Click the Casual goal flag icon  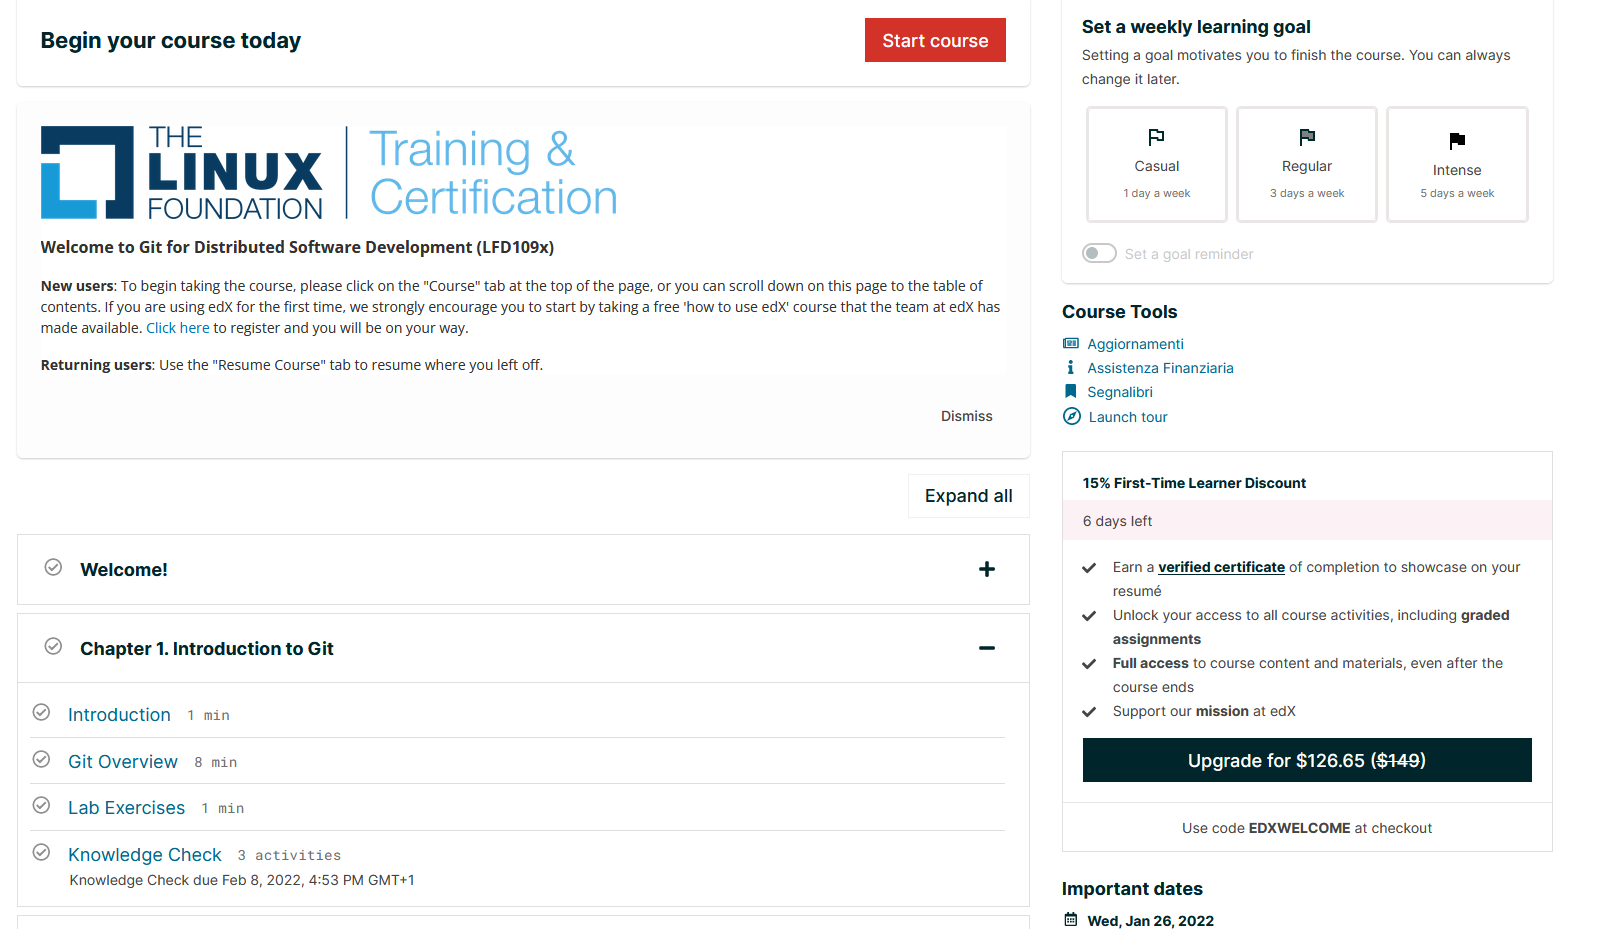1156,137
